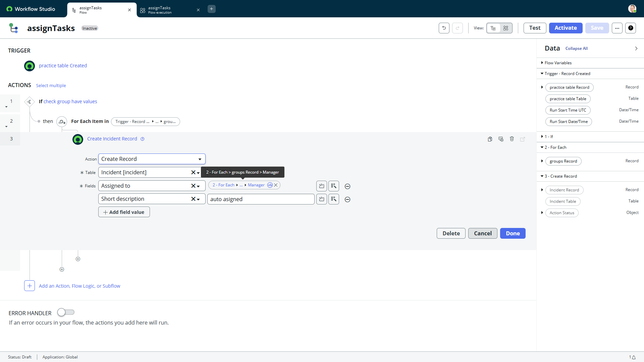The image size is (644, 362).
Task: Click the Delete button
Action: tap(451, 233)
